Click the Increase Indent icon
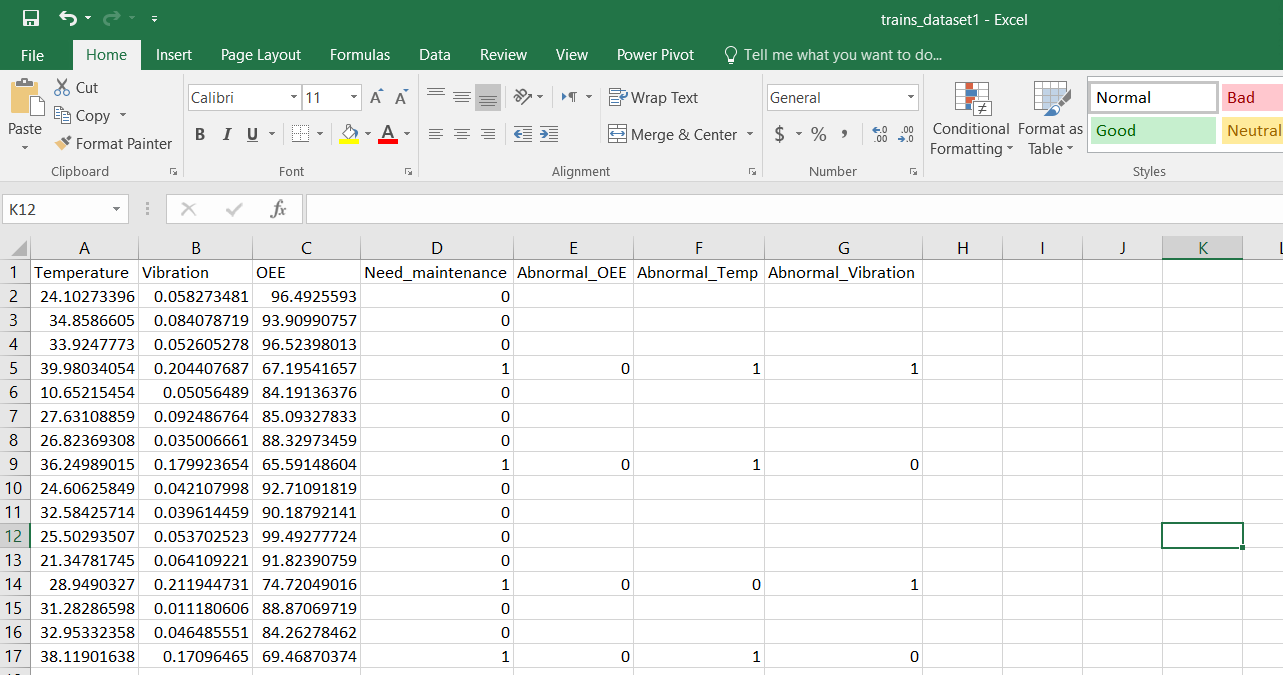The height and width of the screenshot is (675, 1283). click(x=548, y=134)
